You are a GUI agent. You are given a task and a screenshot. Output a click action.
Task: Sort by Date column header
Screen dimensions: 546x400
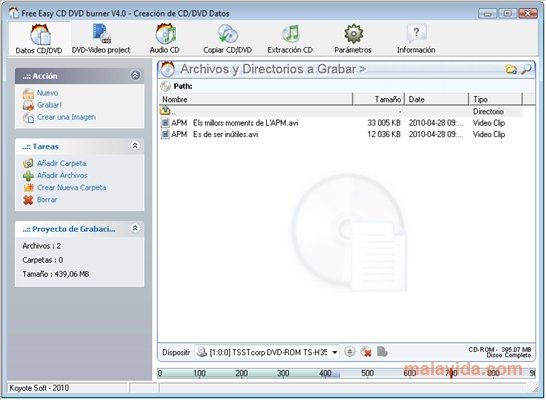437,99
